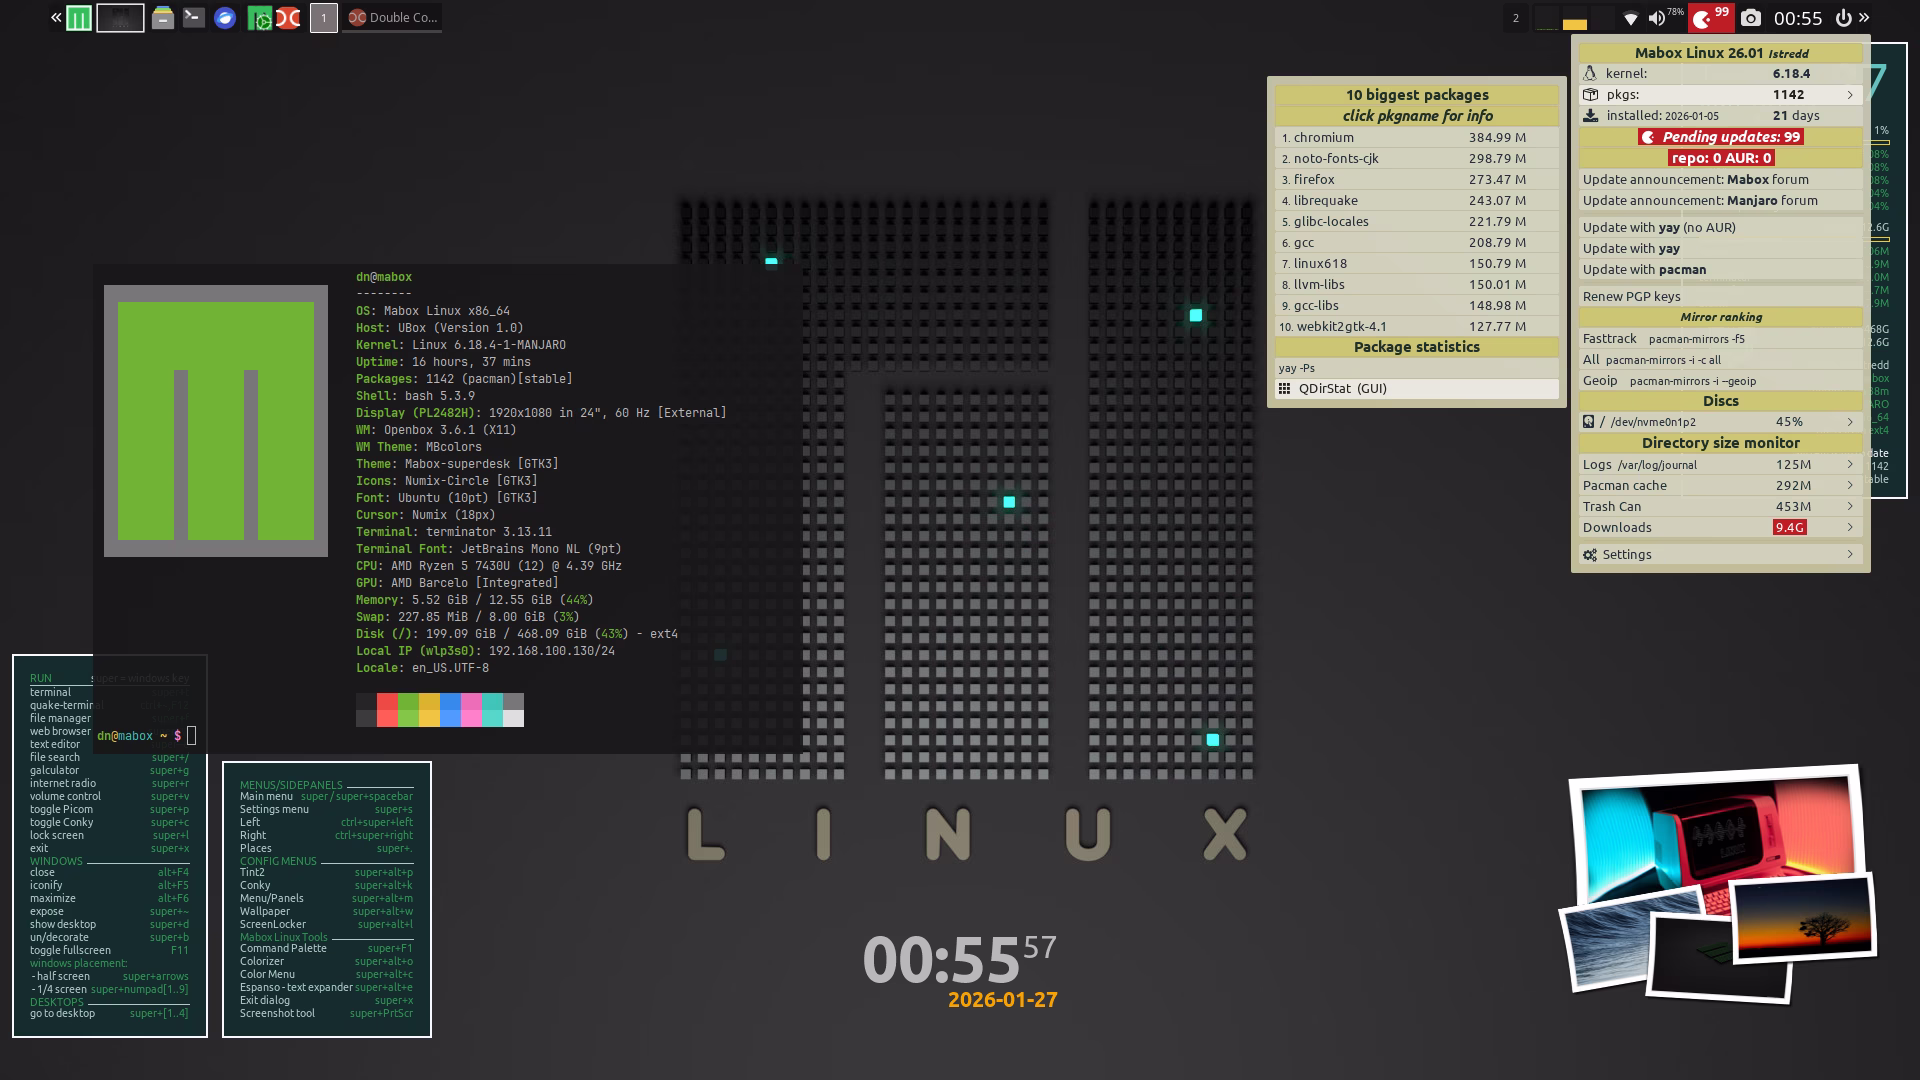Viewport: 1920px width, 1080px height.
Task: Click chromium in biggest packages list
Action: [1323, 138]
